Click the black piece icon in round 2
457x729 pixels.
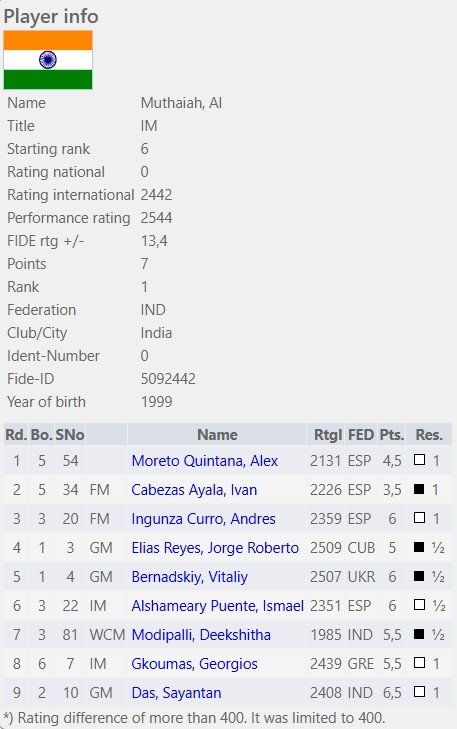point(419,489)
